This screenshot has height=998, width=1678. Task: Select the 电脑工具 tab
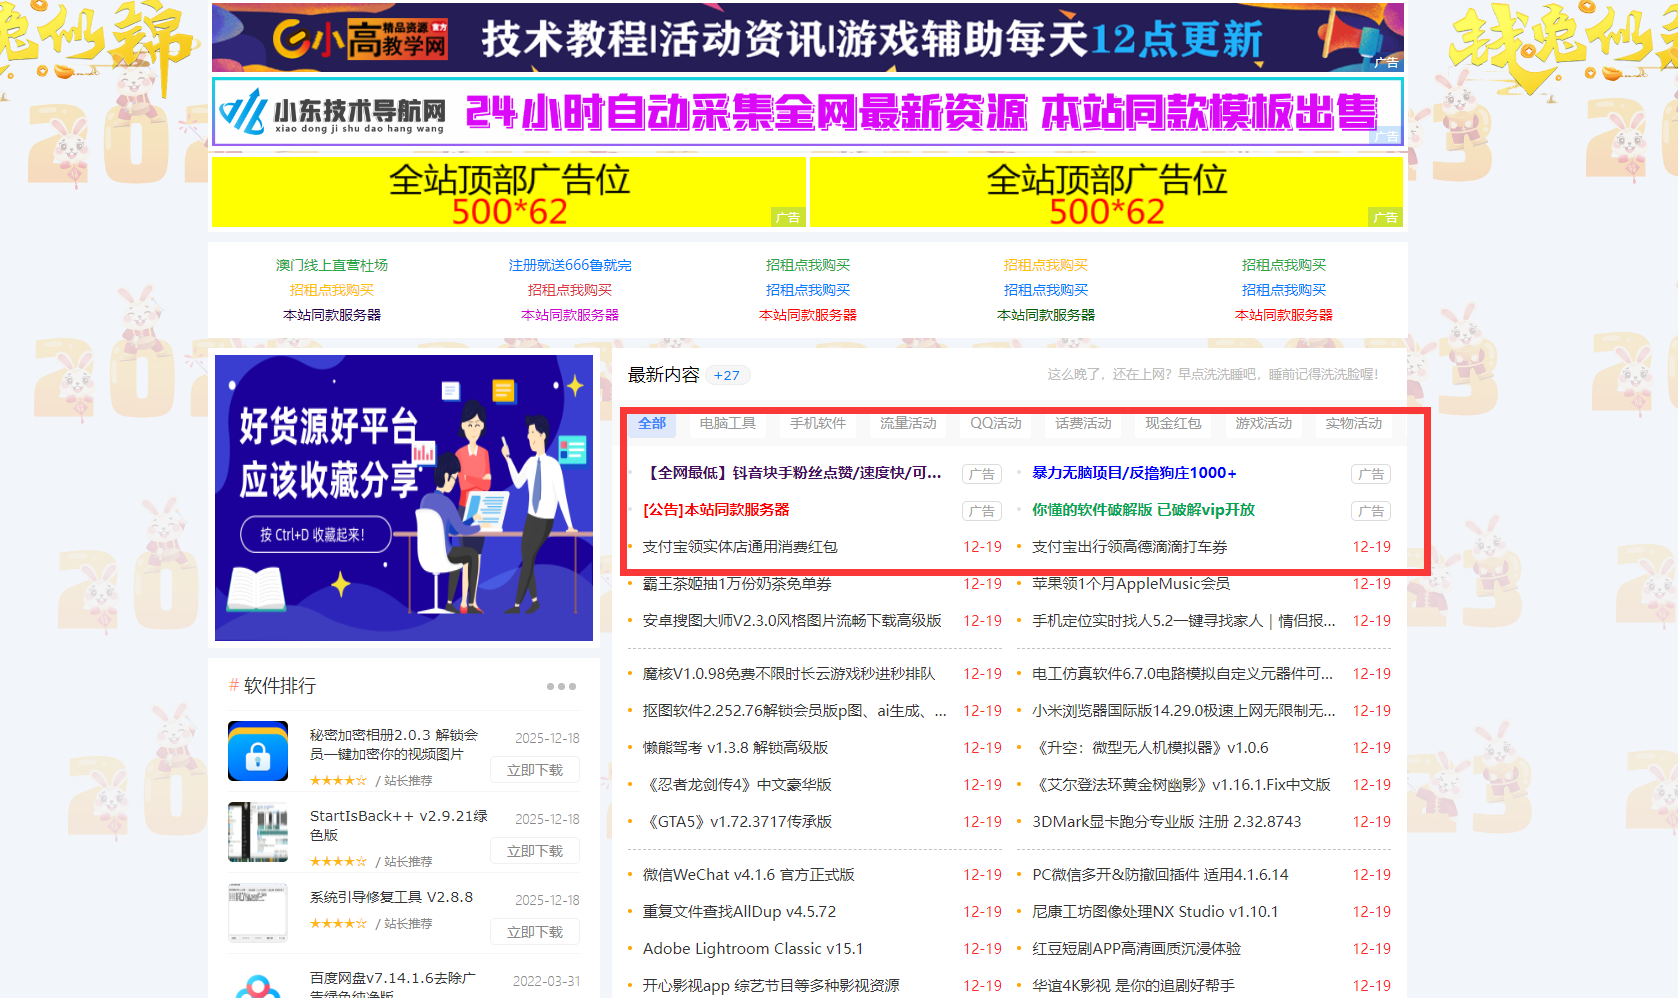(727, 424)
